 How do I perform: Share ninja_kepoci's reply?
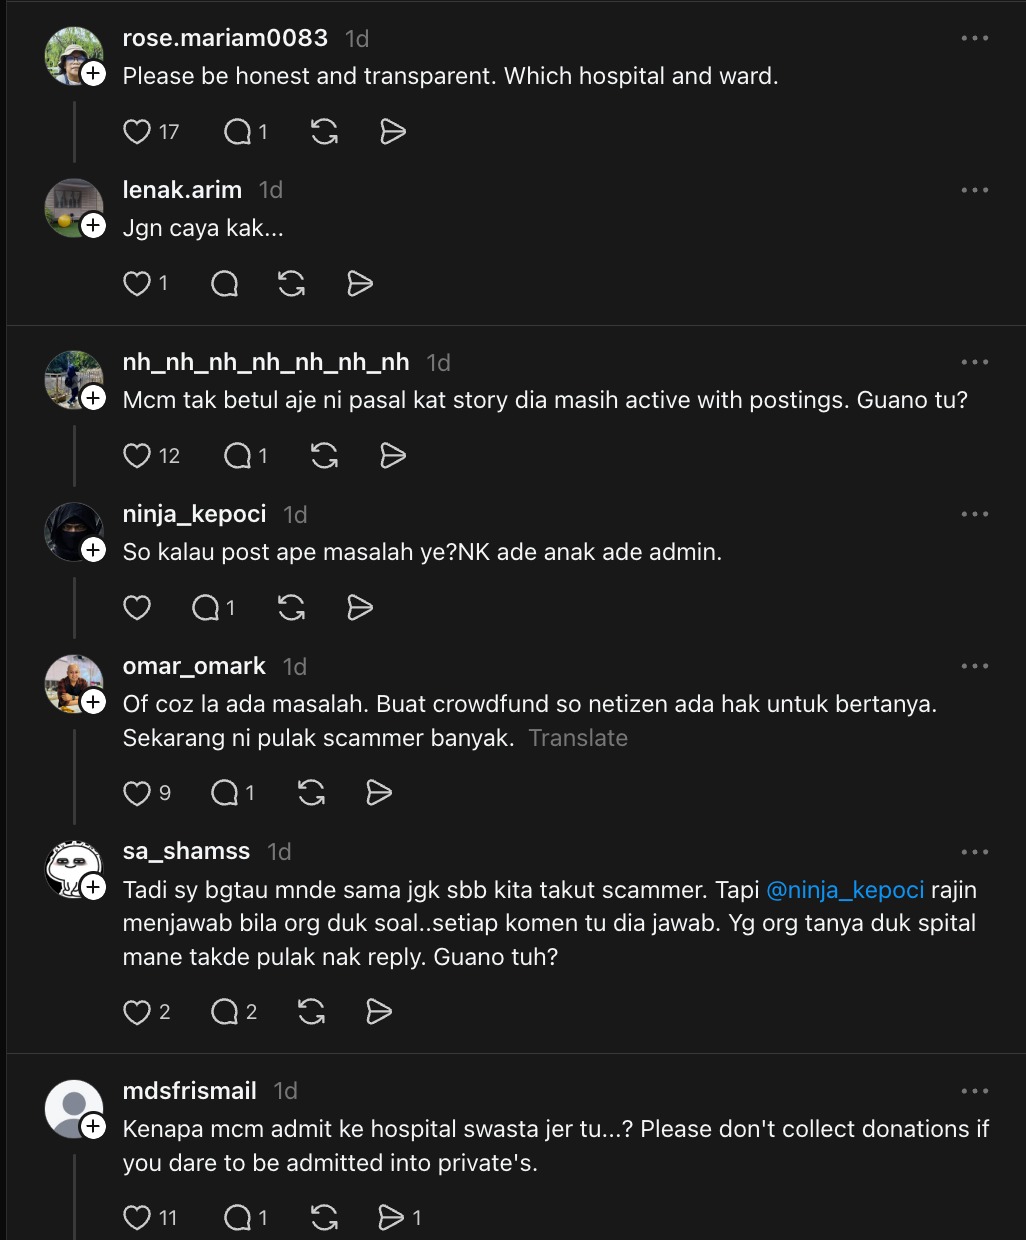[x=360, y=608]
